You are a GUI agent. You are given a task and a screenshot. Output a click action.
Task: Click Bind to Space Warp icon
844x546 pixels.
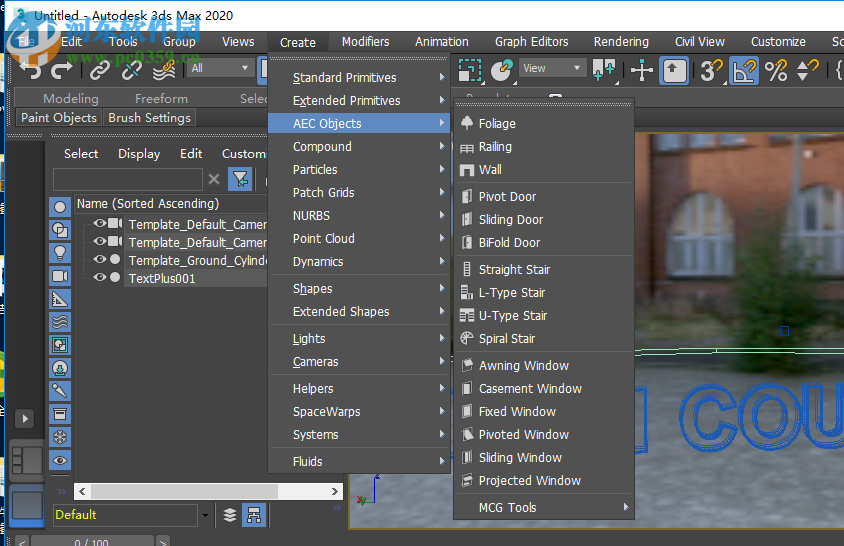click(164, 69)
